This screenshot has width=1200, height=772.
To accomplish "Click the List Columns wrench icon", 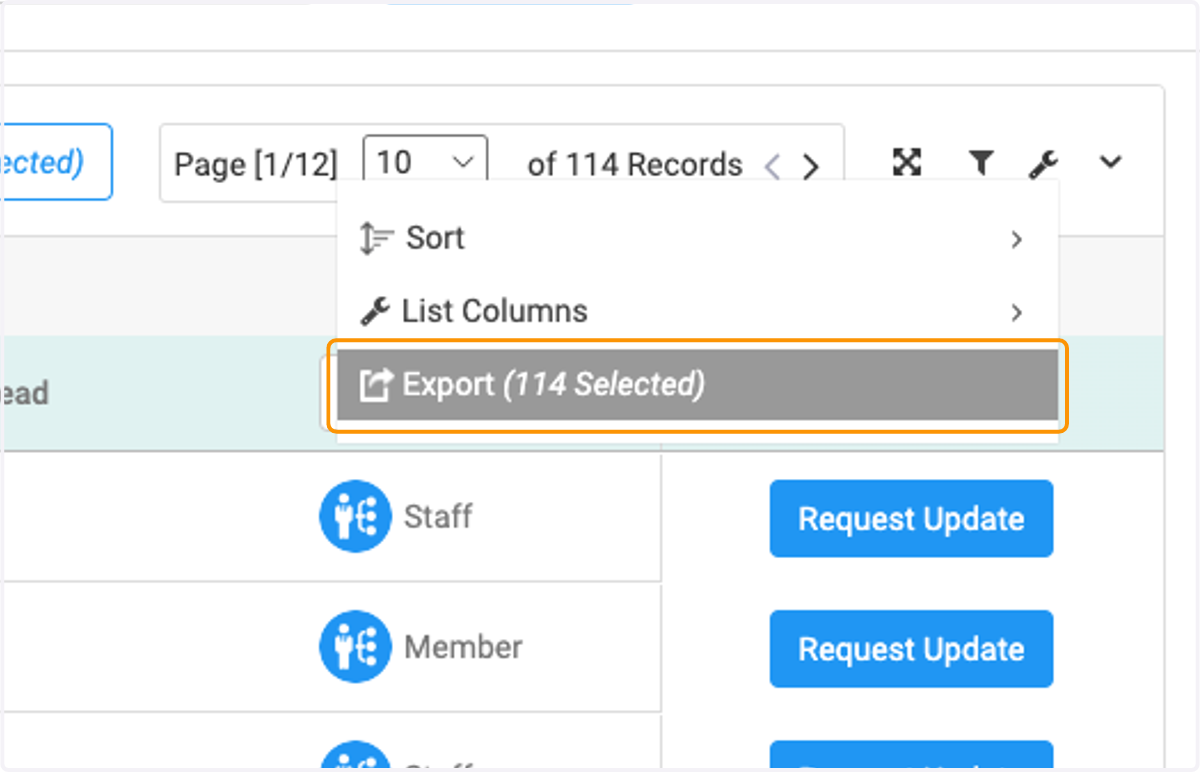I will pos(375,312).
